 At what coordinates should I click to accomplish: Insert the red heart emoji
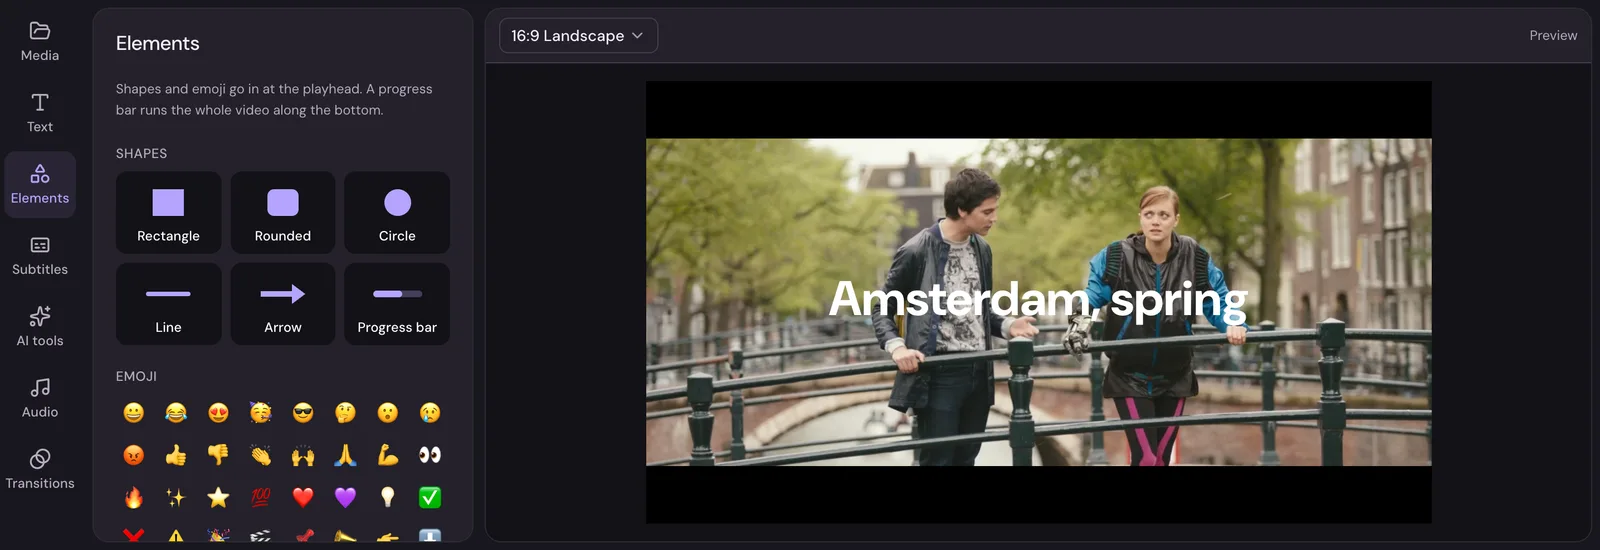tap(303, 497)
